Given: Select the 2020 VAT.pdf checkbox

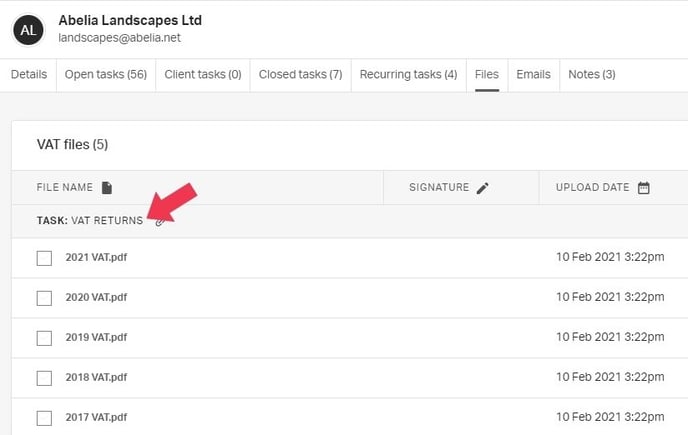Looking at the screenshot, I should 44,298.
